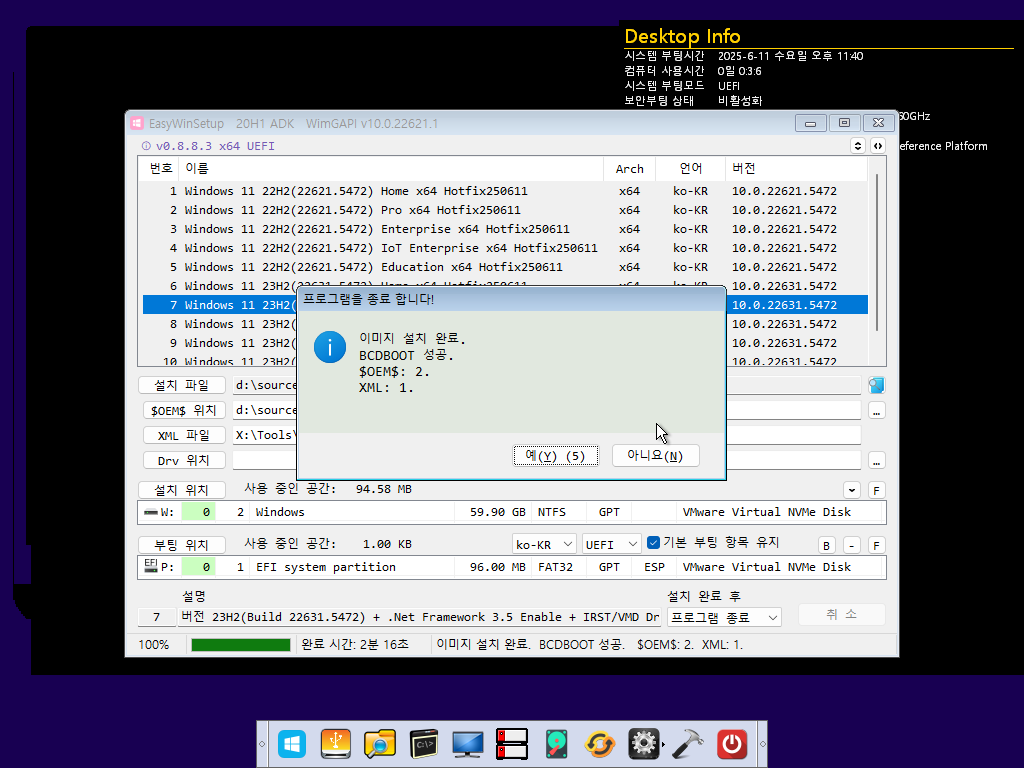This screenshot has width=1024, height=768.
Task: Select row 5 Windows 11 22H2 Education
Action: coord(505,267)
